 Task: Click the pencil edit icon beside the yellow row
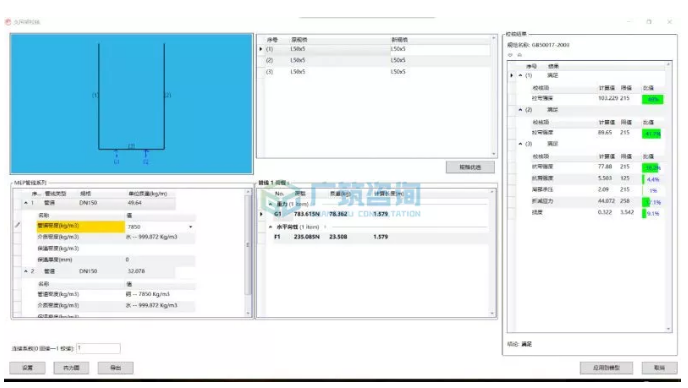18,225
